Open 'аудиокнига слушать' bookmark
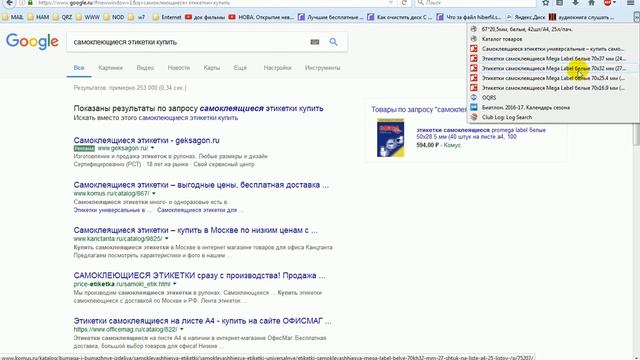Image resolution: width=640 pixels, height=360 pixels. tap(582, 17)
